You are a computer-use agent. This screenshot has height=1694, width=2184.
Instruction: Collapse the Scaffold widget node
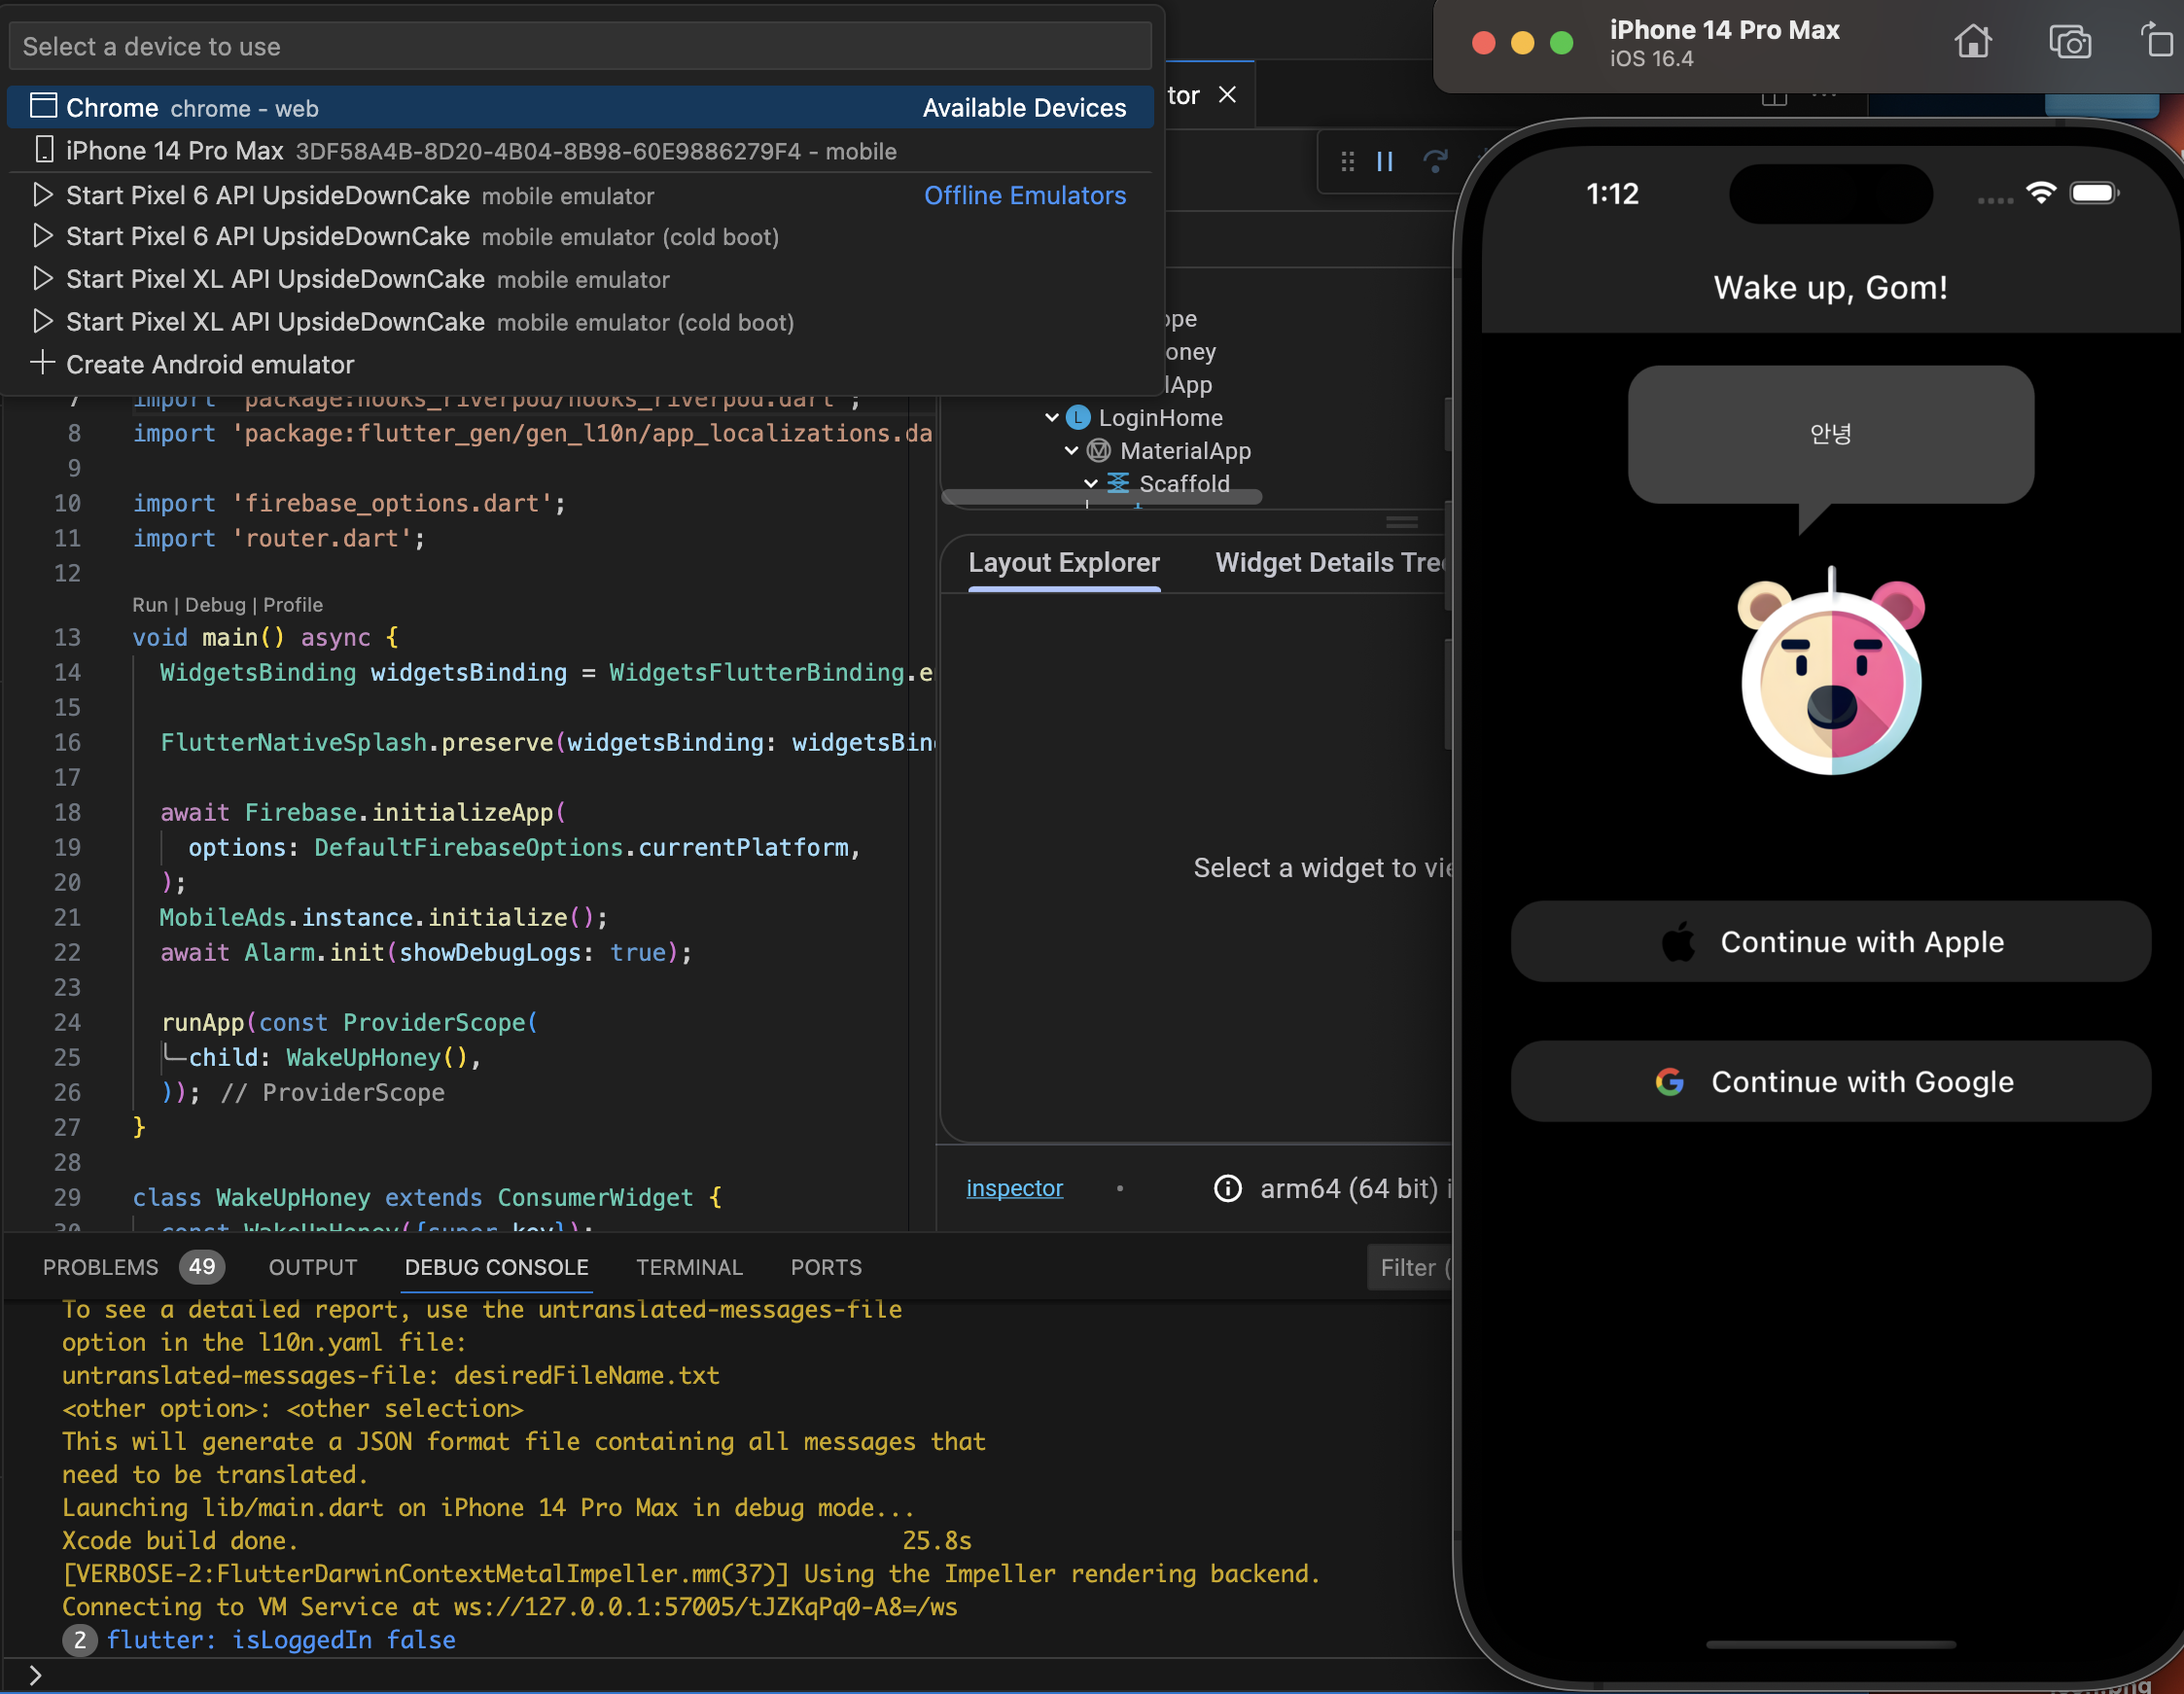tap(1091, 484)
